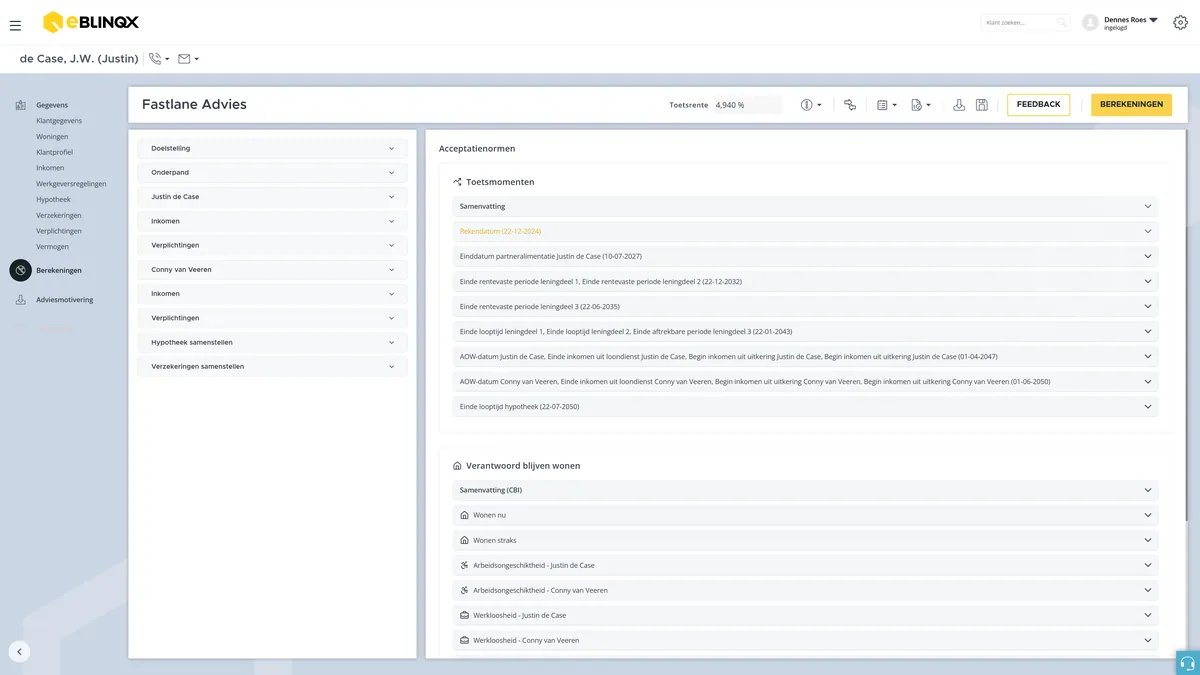Click the eBLINQX logo

91,22
